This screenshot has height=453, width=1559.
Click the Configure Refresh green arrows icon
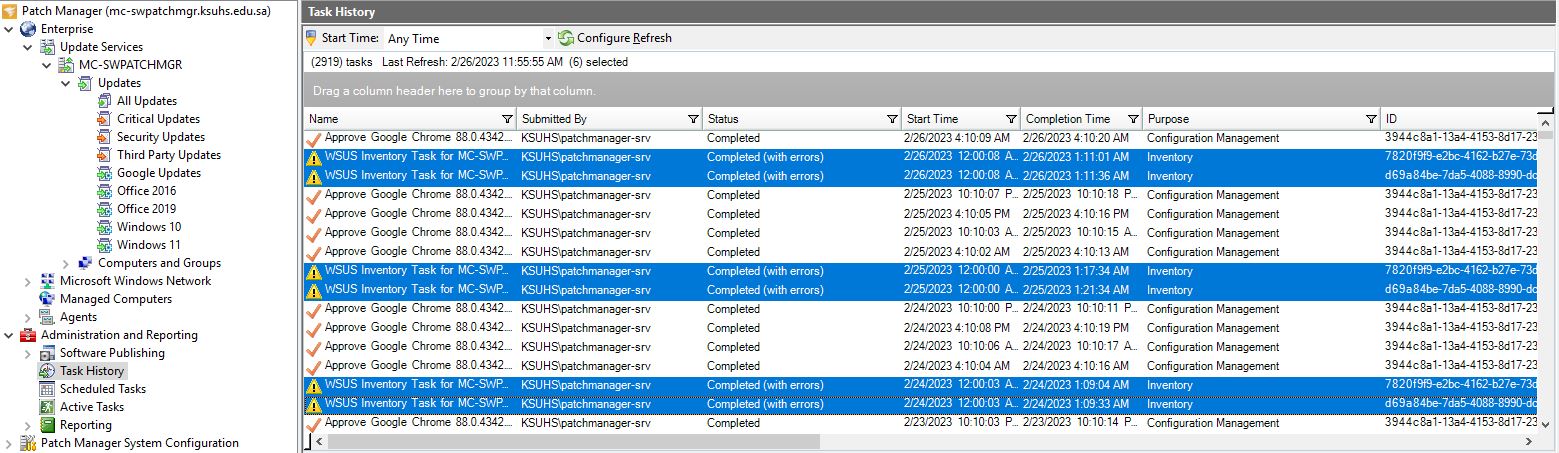(x=566, y=38)
